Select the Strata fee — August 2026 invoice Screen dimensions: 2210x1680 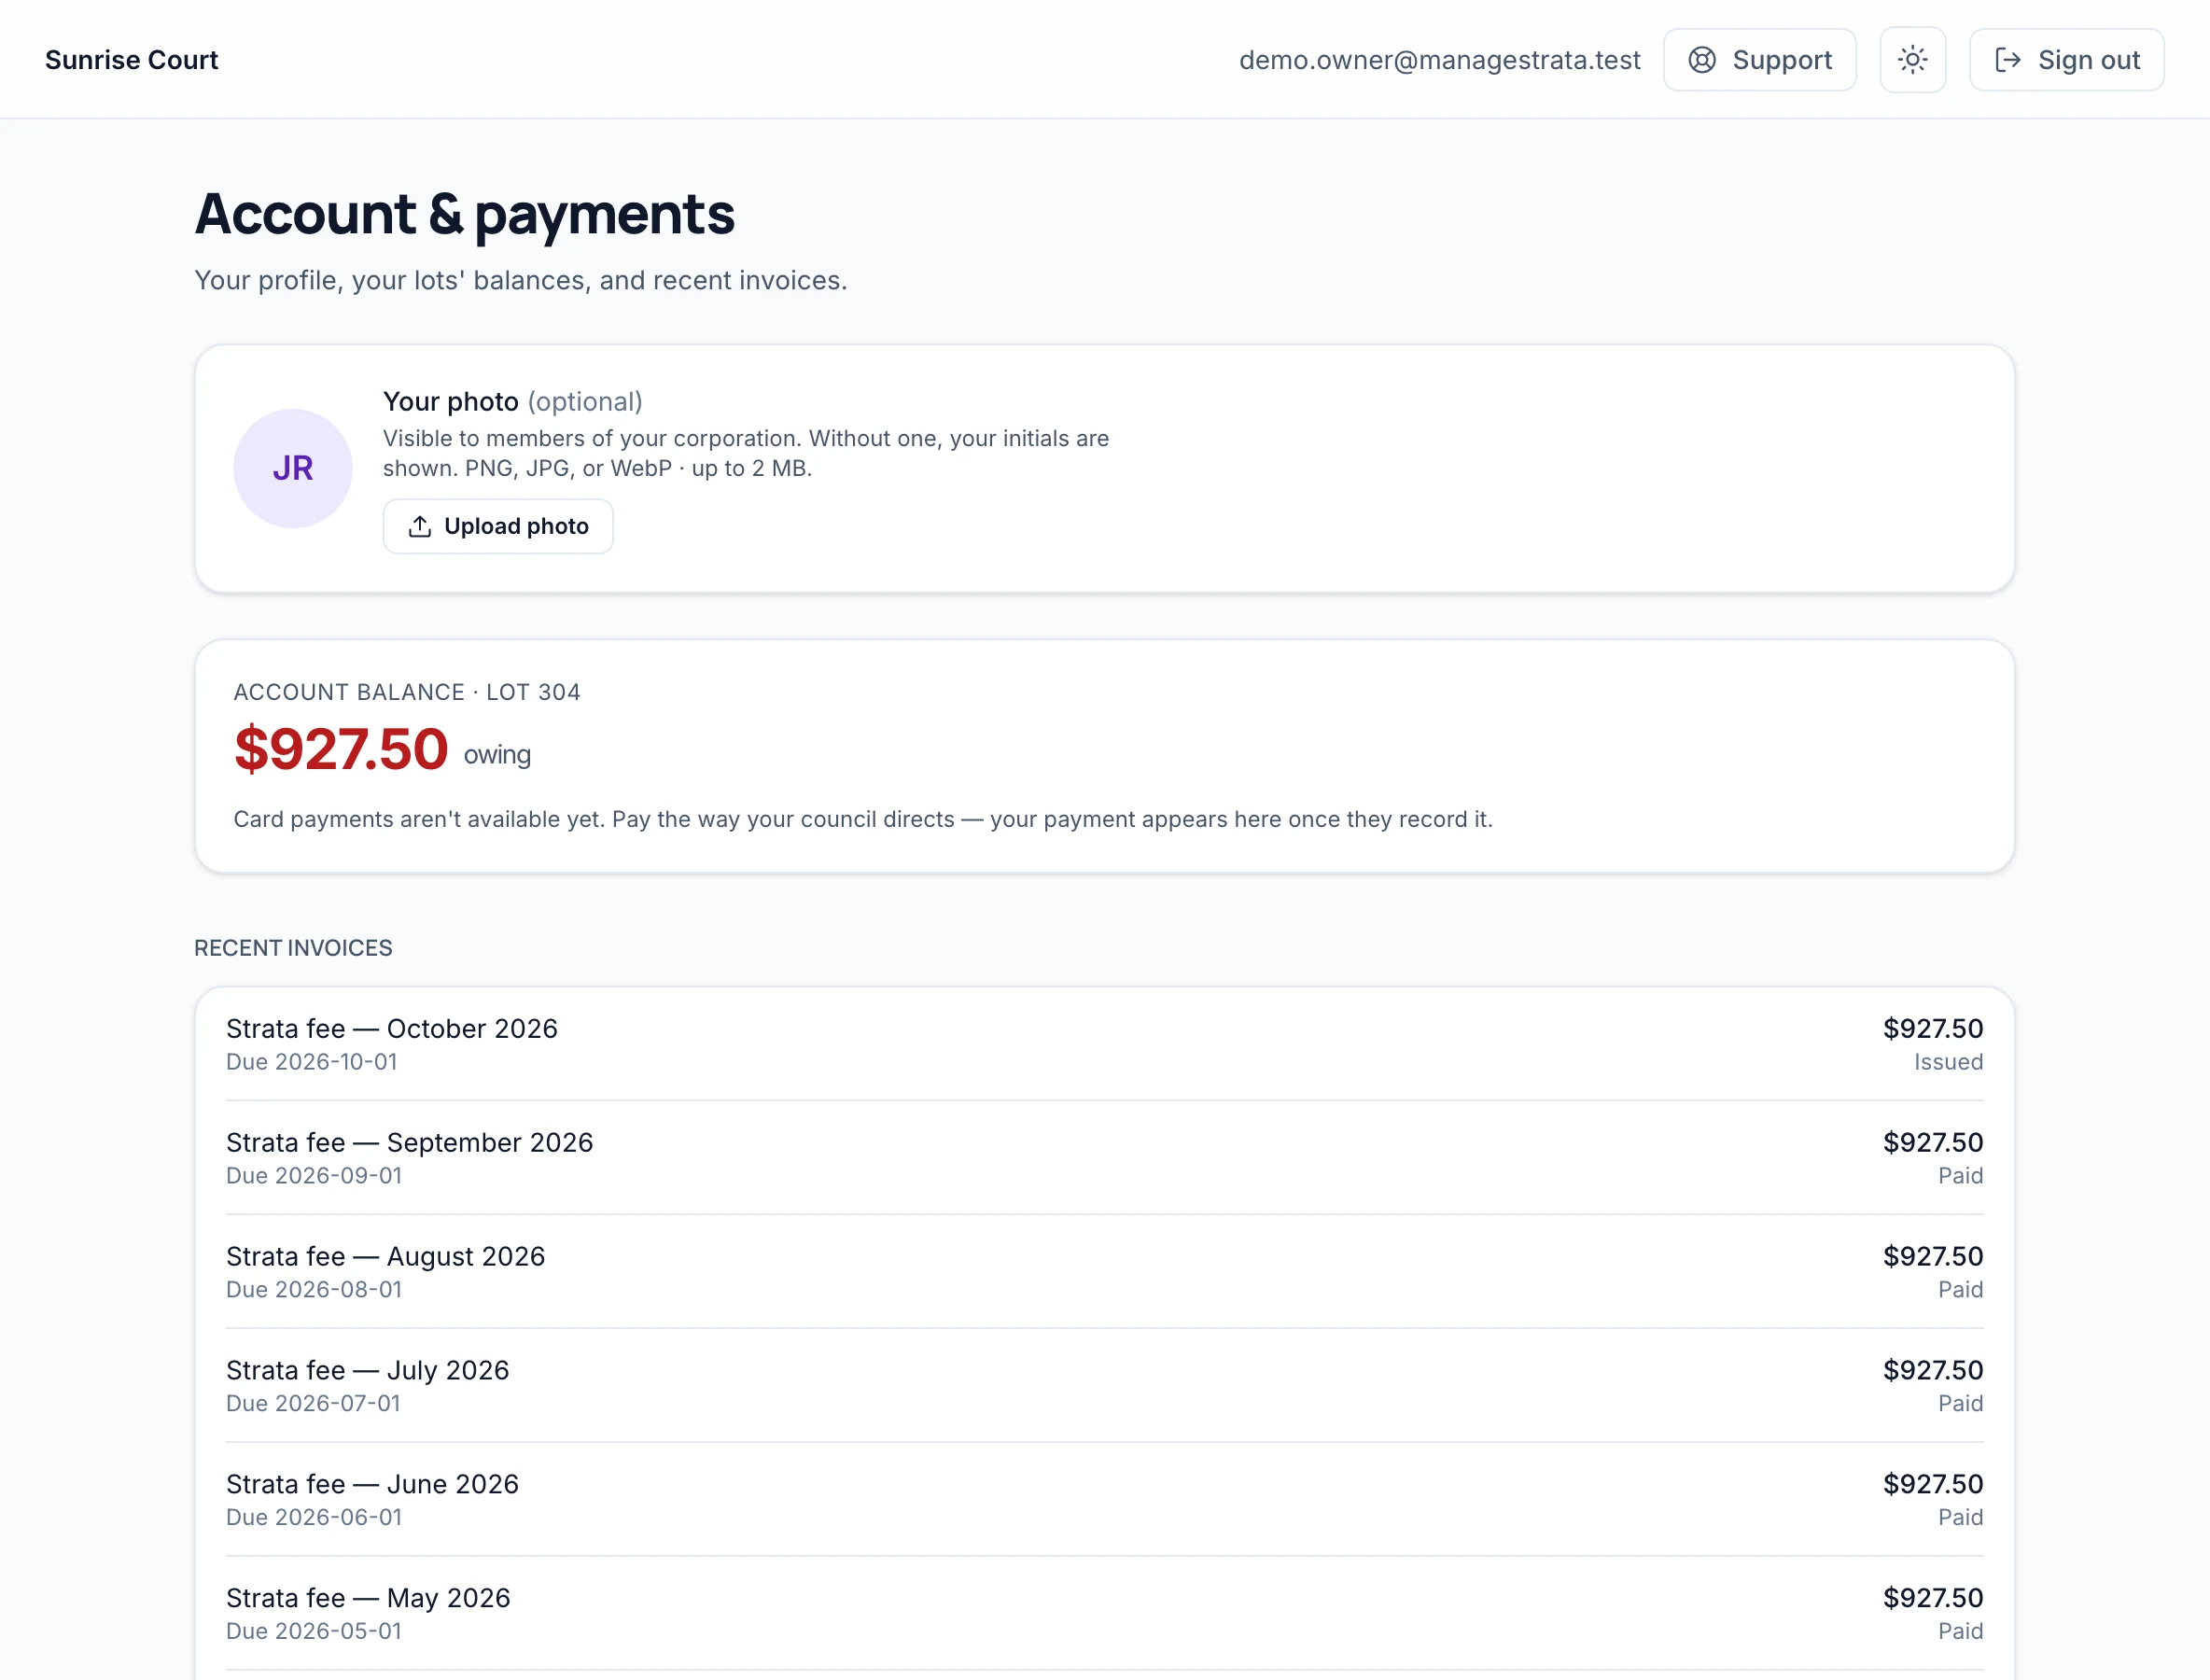[x=1104, y=1272]
